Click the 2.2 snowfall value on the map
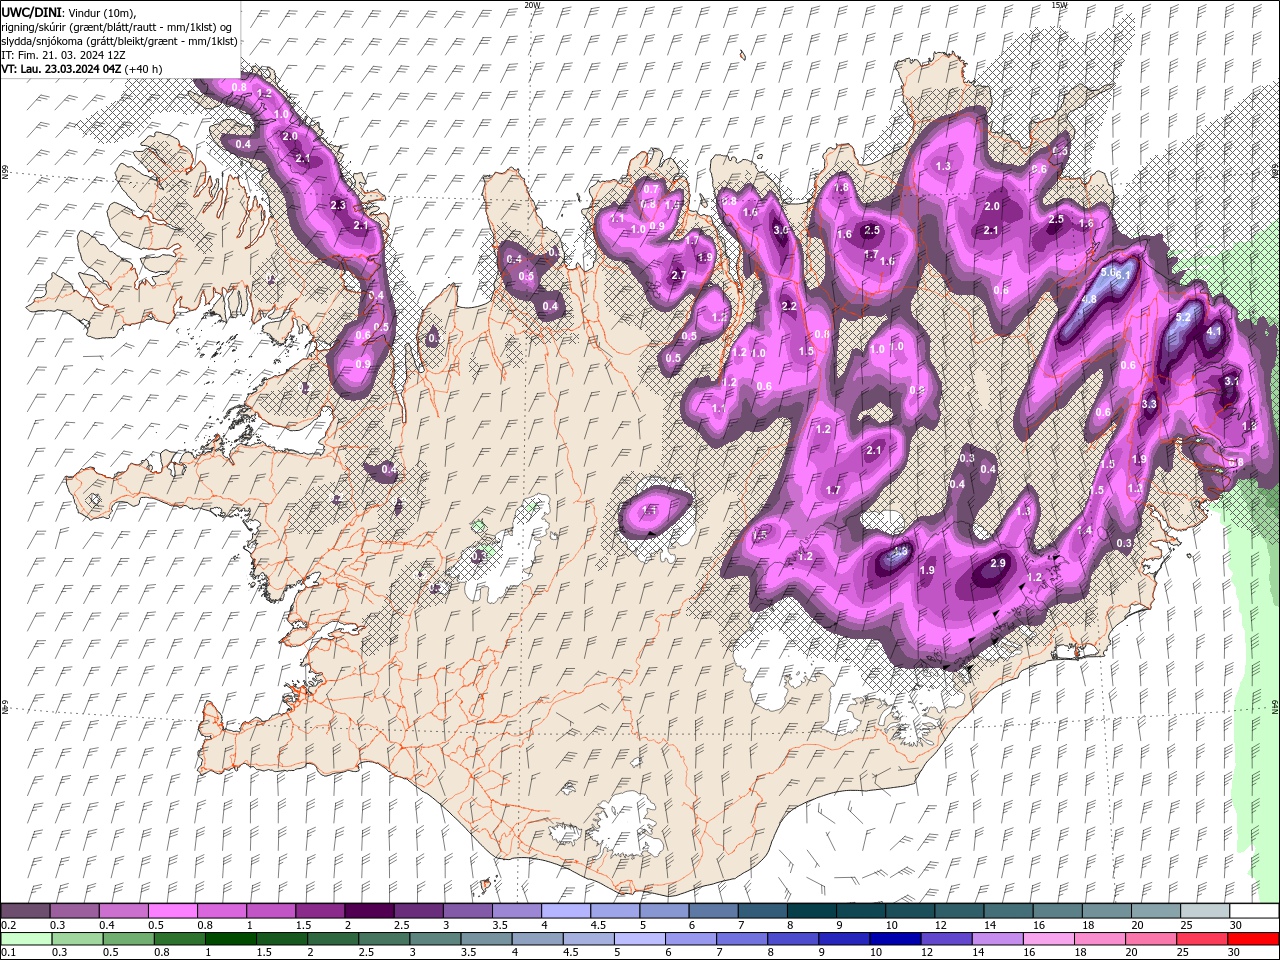Viewport: 1280px width, 960px height. tap(788, 306)
